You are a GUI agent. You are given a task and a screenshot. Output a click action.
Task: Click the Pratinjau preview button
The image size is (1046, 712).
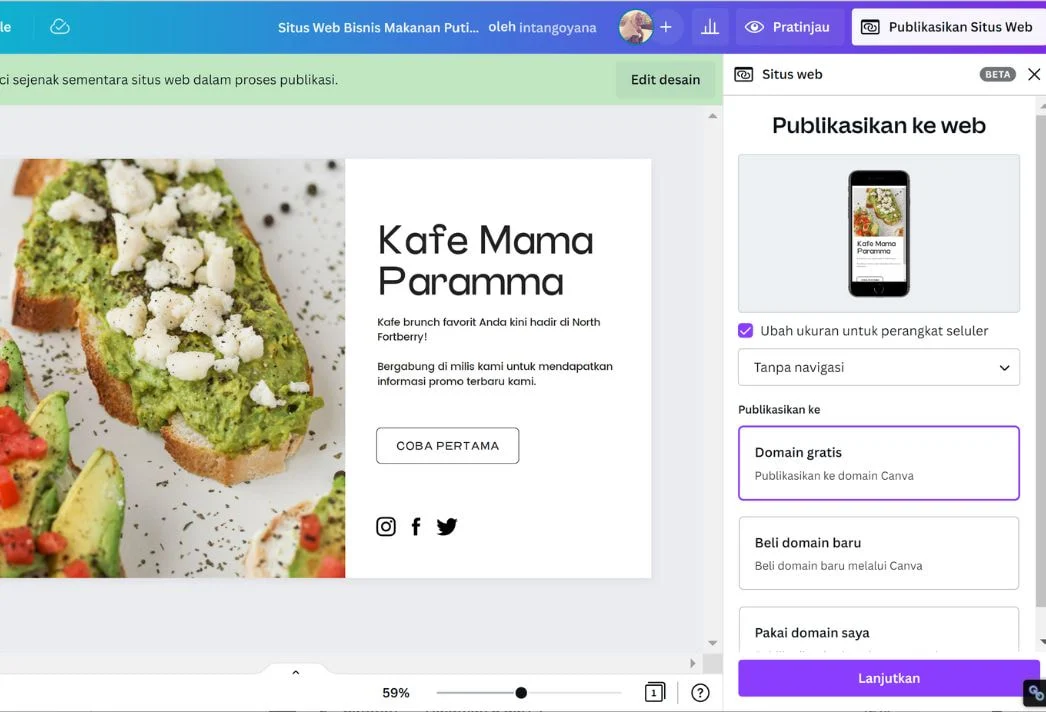coord(790,27)
